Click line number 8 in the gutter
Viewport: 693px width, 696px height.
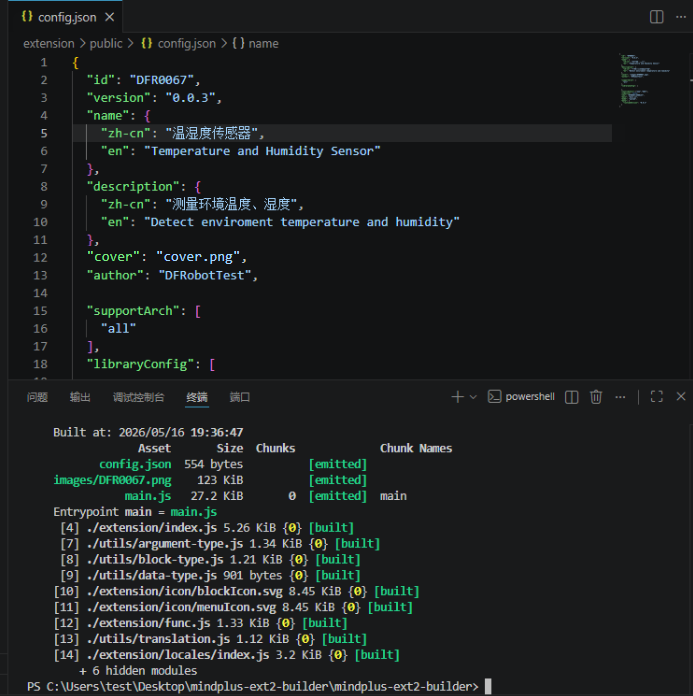tap(44, 186)
